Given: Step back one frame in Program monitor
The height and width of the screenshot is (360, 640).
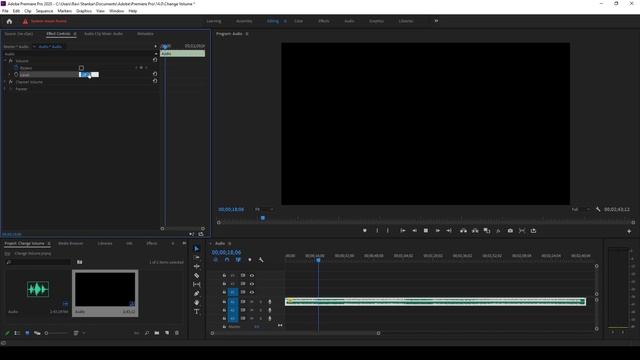Looking at the screenshot, I should [414, 231].
